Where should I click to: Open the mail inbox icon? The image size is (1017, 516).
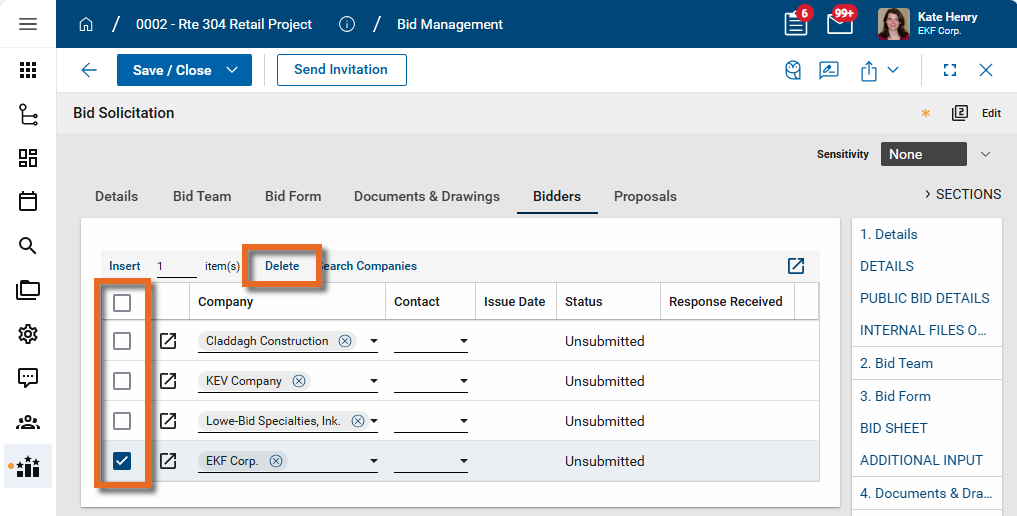click(840, 24)
